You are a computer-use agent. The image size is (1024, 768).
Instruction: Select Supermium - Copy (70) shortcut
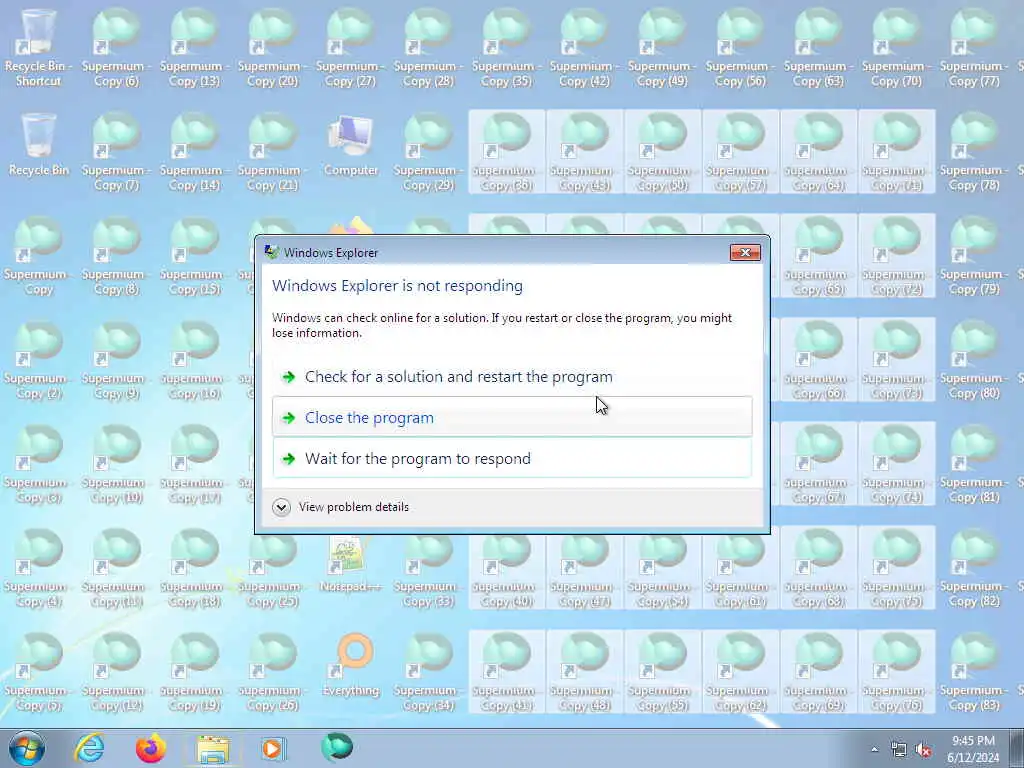click(897, 48)
